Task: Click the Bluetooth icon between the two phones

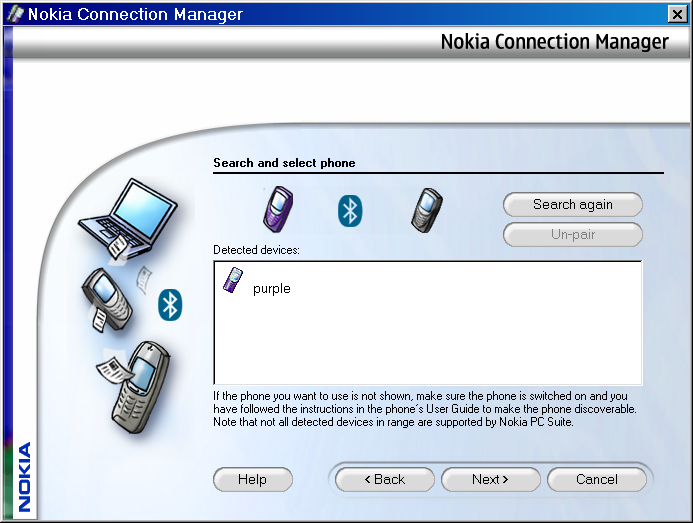Action: click(x=350, y=211)
